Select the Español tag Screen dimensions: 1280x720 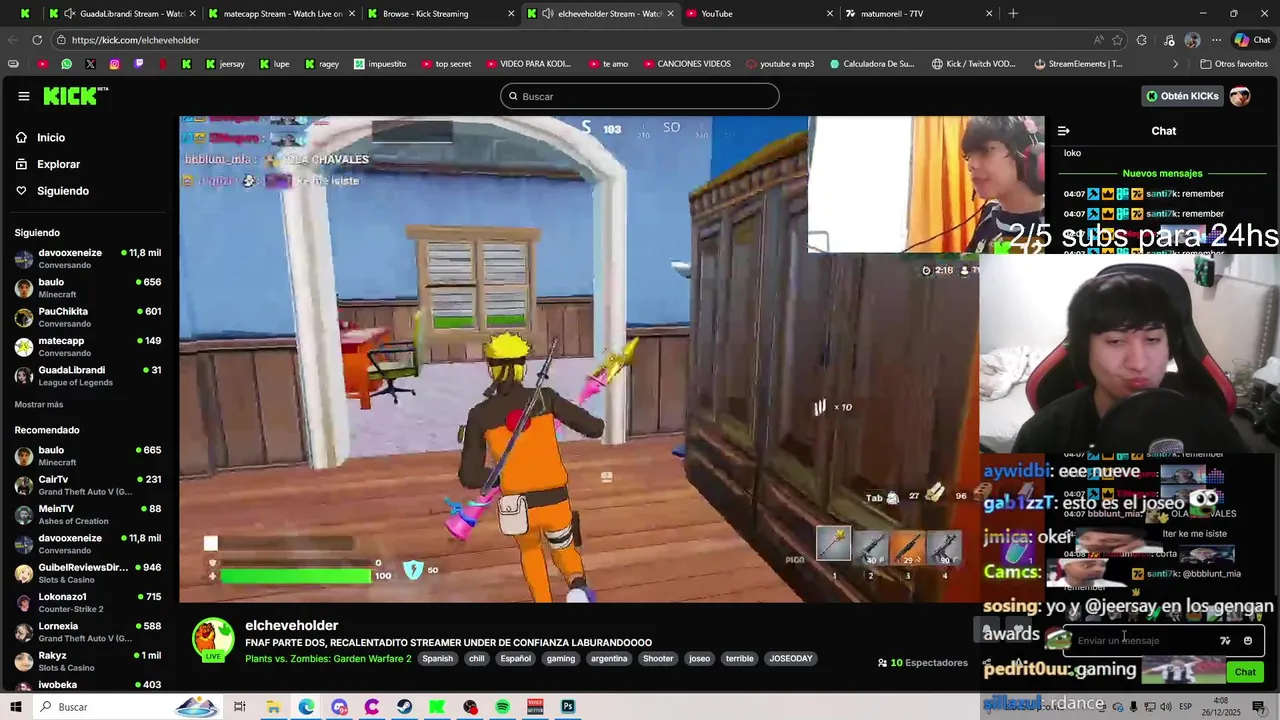[515, 659]
